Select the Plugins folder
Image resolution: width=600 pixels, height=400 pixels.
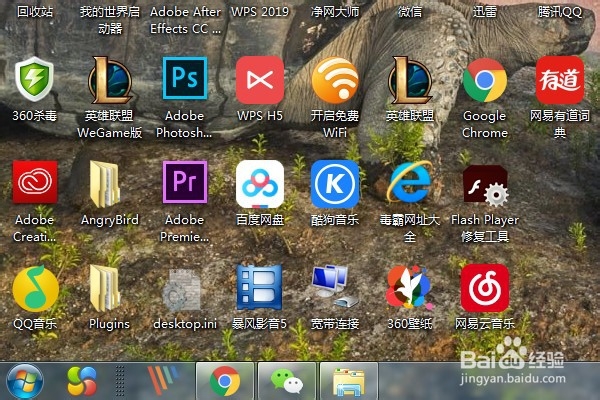pos(105,288)
